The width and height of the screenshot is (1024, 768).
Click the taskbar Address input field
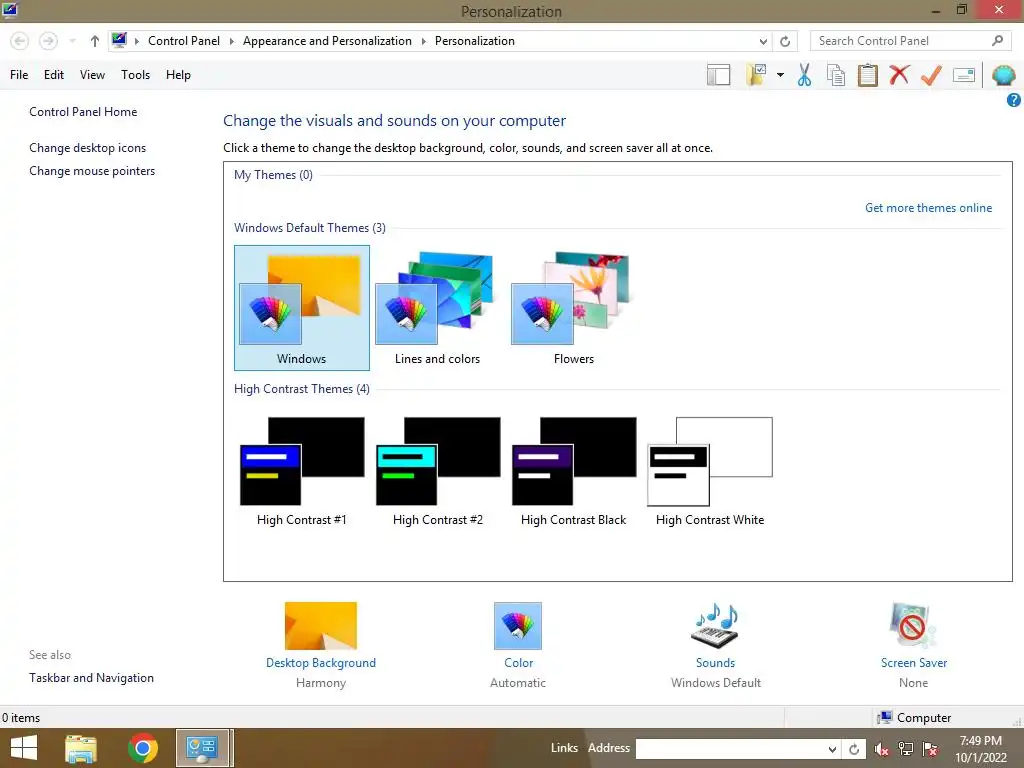pos(730,749)
